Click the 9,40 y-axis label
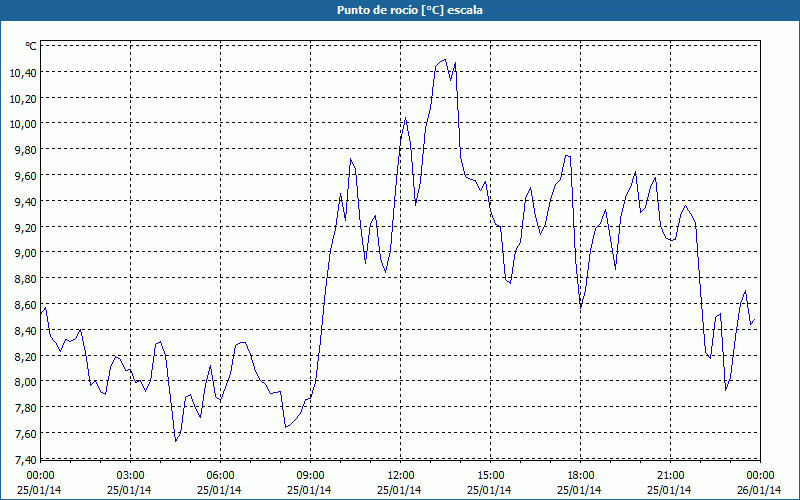 point(26,202)
